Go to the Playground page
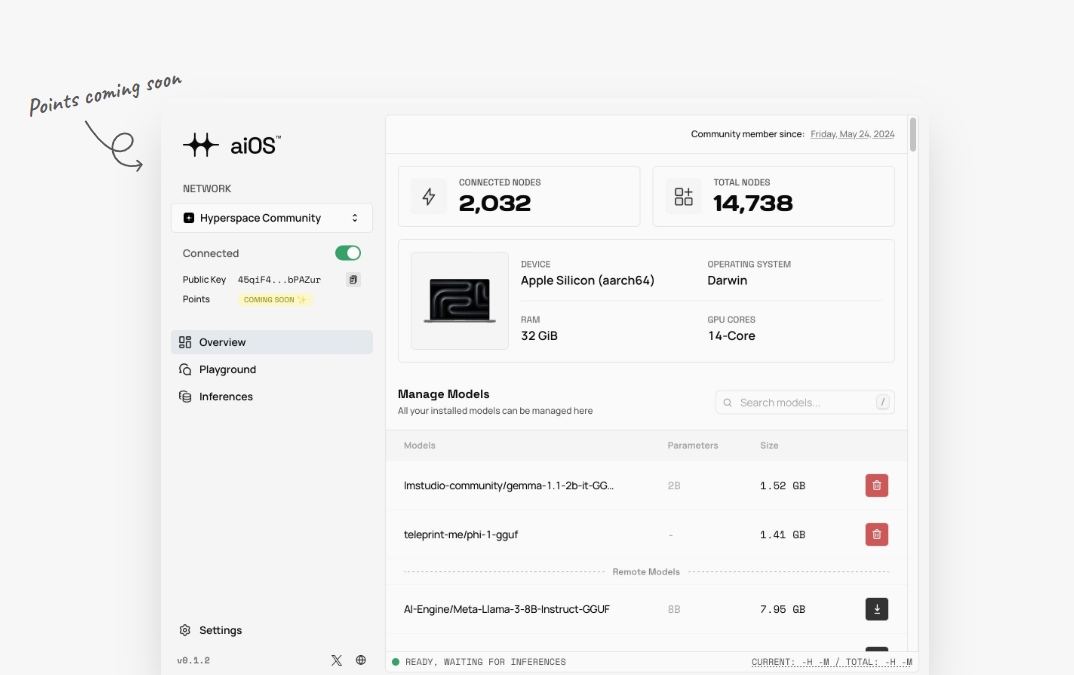 (227, 369)
